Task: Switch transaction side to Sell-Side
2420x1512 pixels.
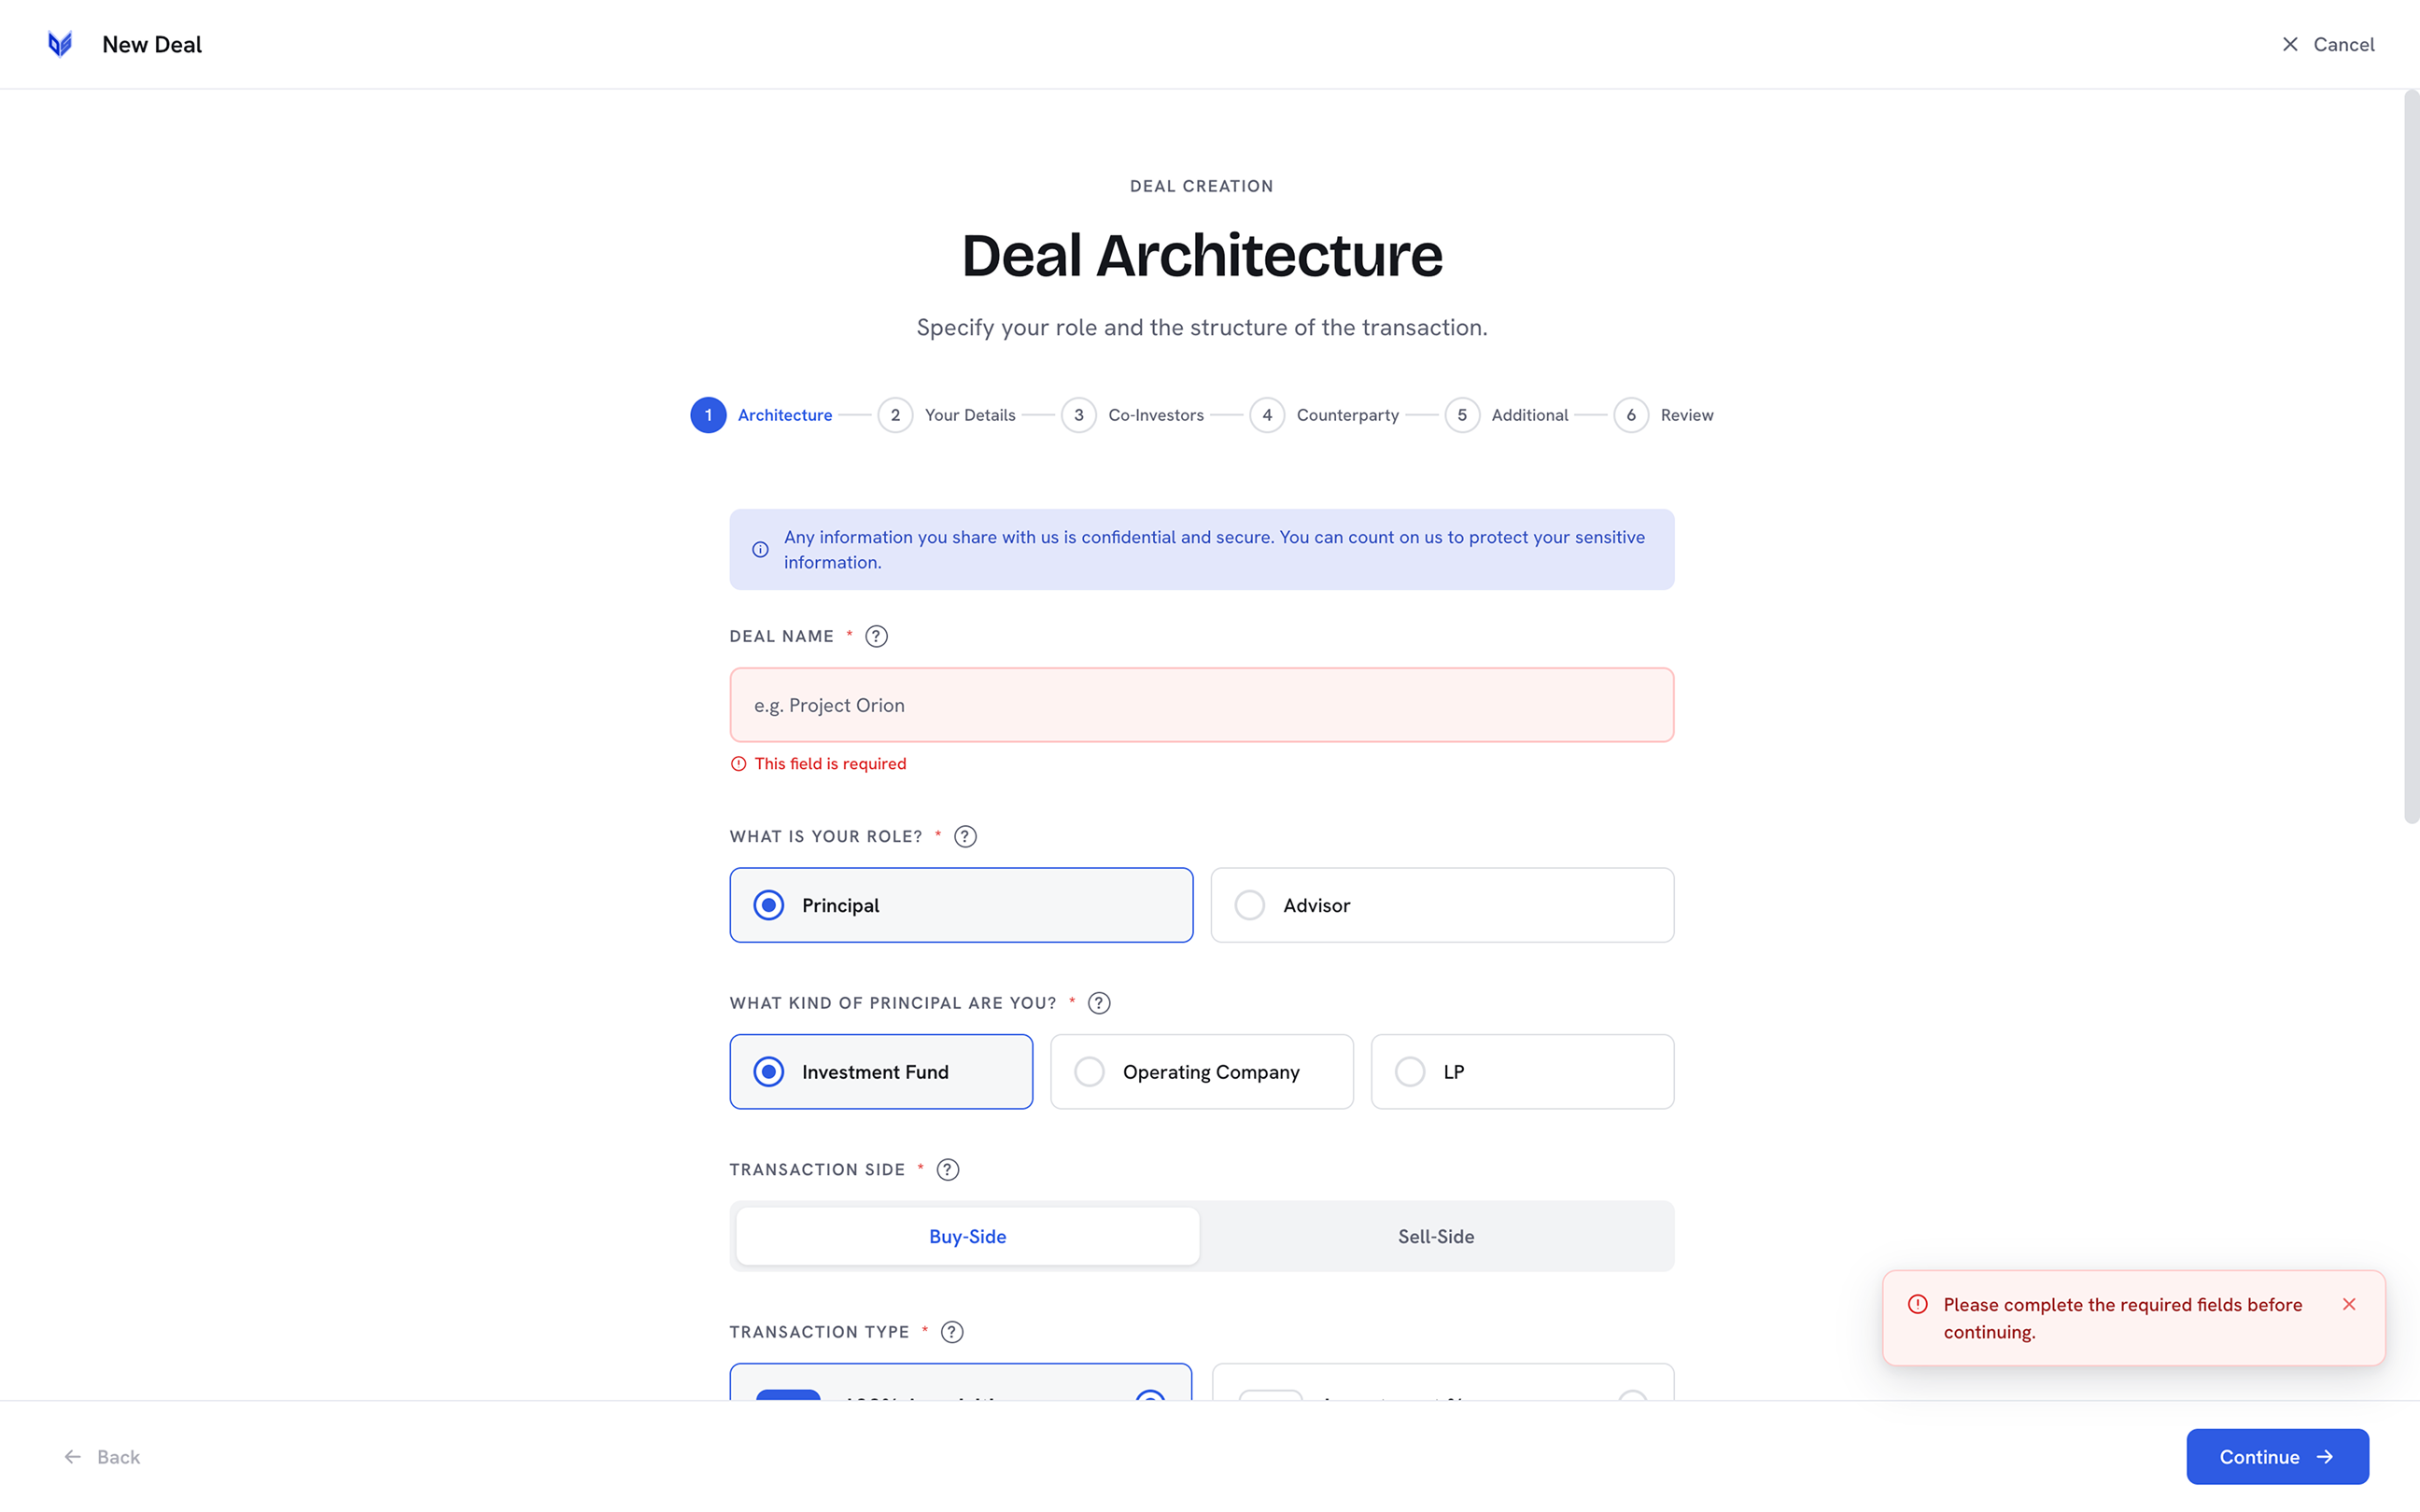Action: point(1436,1236)
